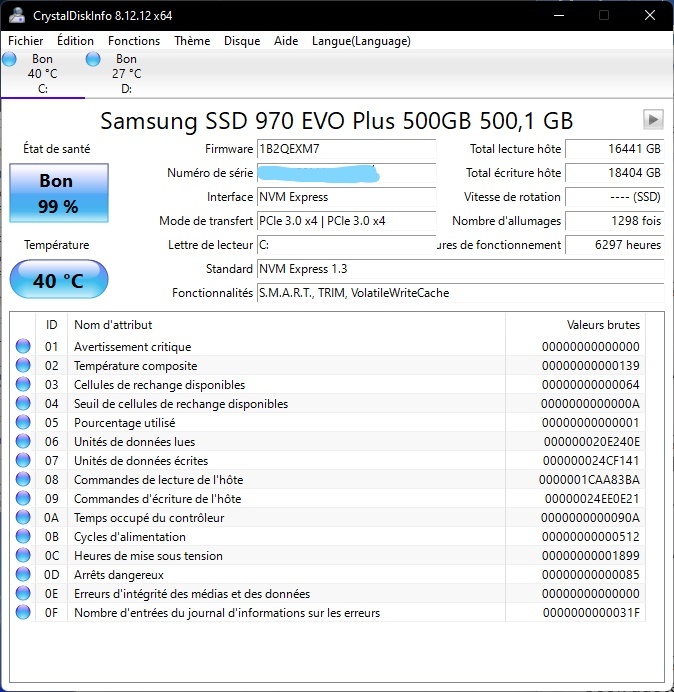Image resolution: width=674 pixels, height=692 pixels.
Task: Click the Total écriture hôte value 18404 GB
Action: 614,173
